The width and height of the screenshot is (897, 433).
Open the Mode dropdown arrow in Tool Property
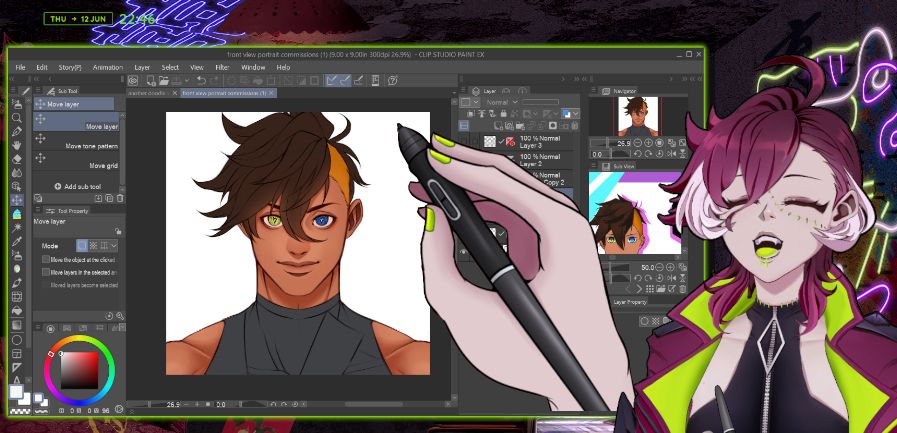click(114, 245)
